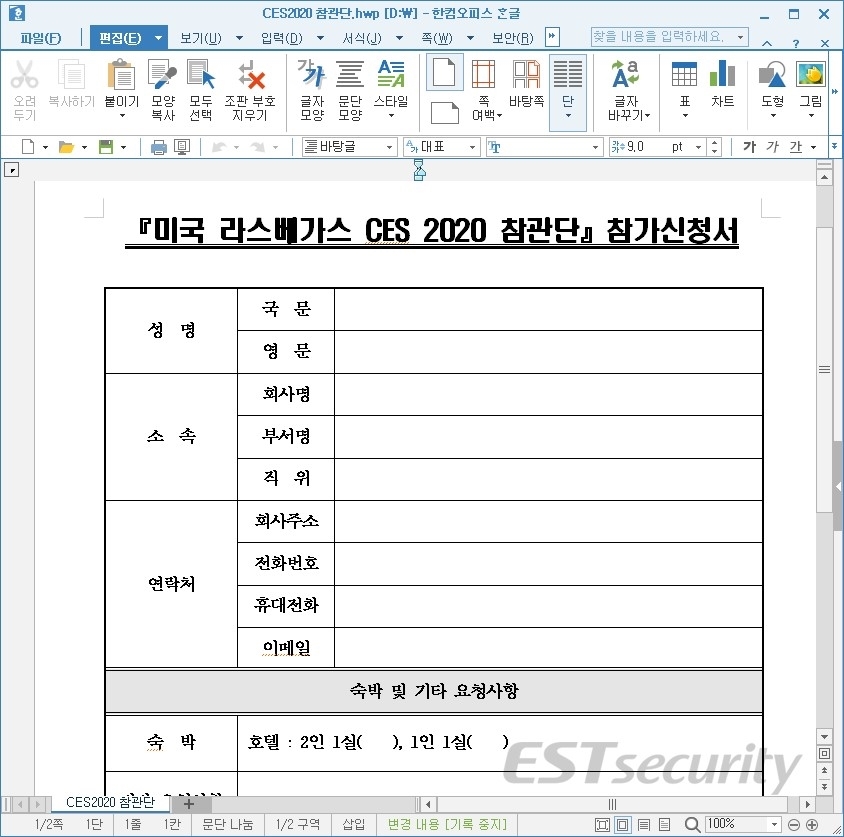The image size is (844, 837).
Task: Click the Columns (단) icon
Action: (x=568, y=74)
